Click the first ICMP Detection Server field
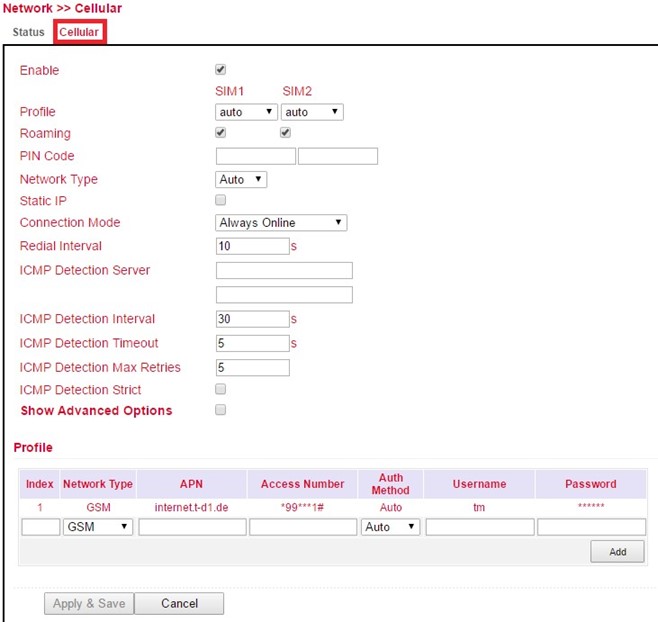Viewport: 658px width, 622px height. tap(284, 271)
